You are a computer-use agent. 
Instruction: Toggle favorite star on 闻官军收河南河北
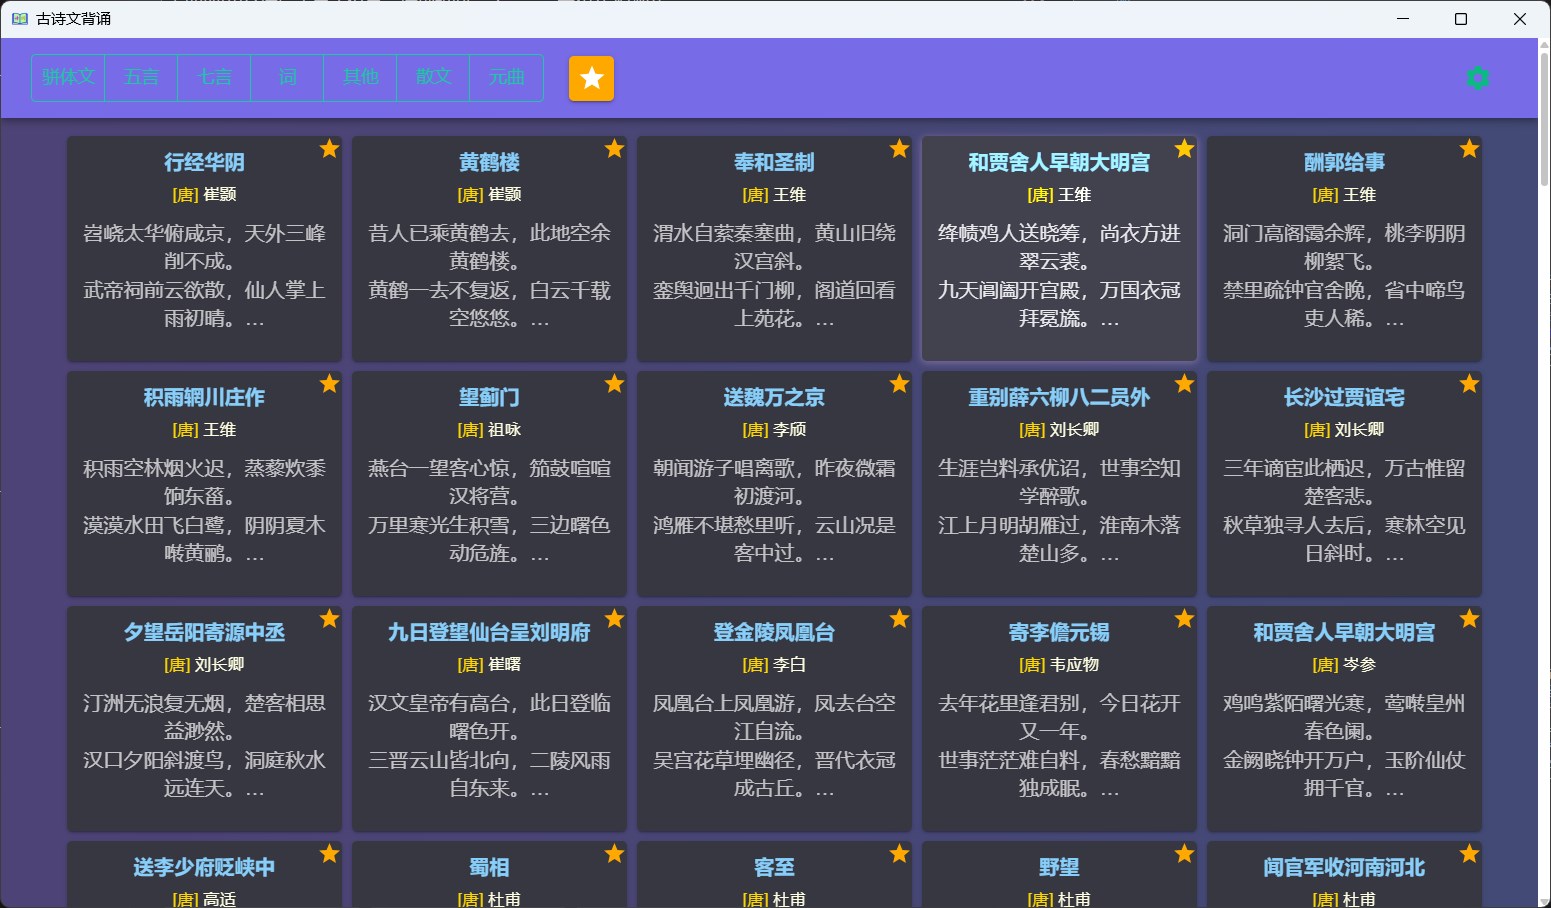click(1469, 854)
